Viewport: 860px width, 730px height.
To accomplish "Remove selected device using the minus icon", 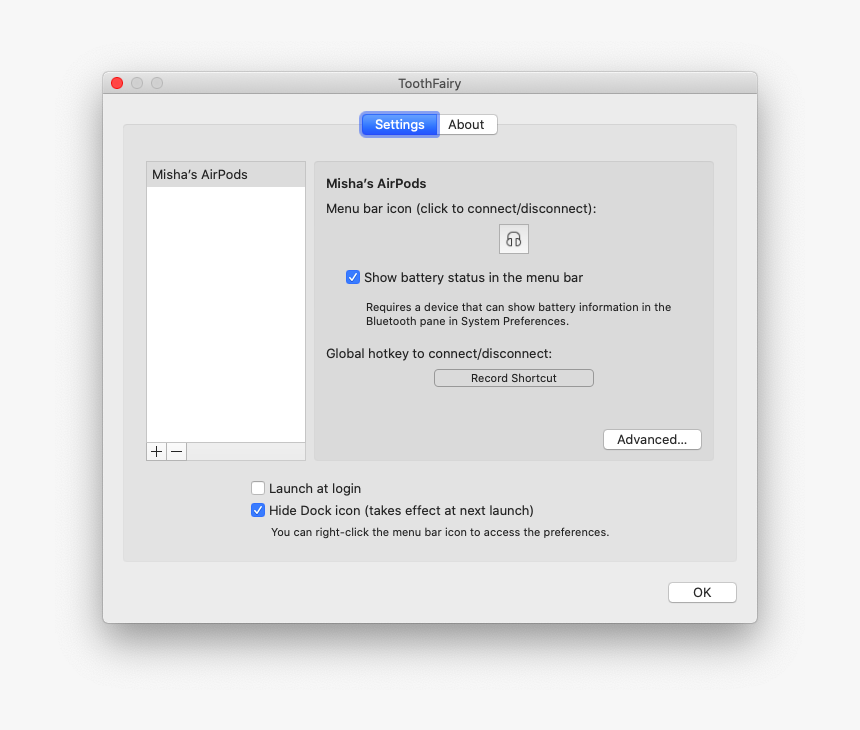I will point(176,451).
